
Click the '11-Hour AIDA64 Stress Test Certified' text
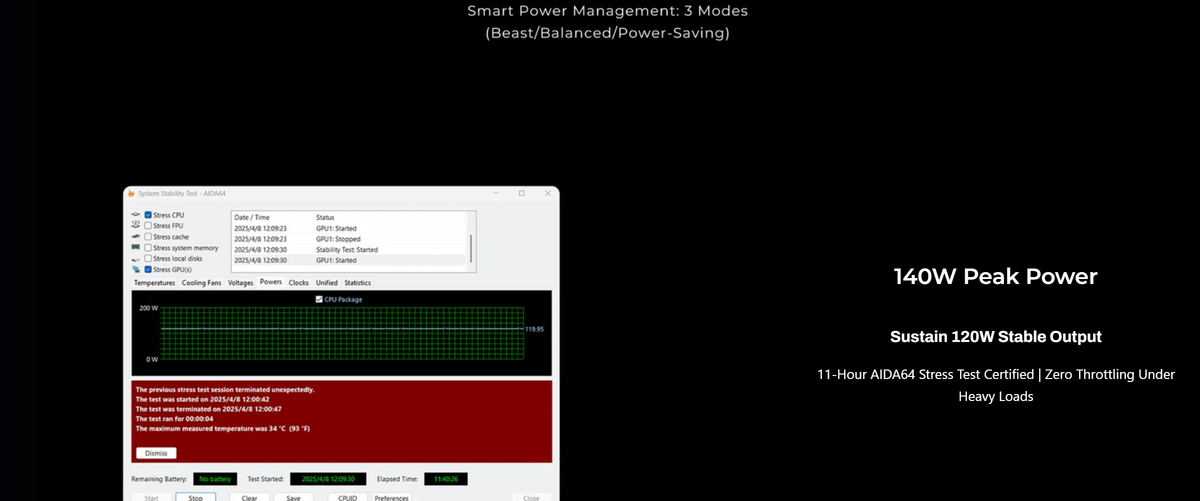[926, 374]
